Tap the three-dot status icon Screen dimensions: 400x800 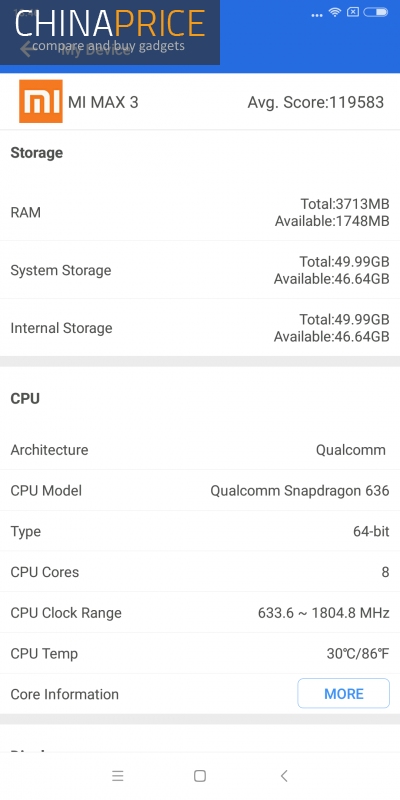pos(317,15)
